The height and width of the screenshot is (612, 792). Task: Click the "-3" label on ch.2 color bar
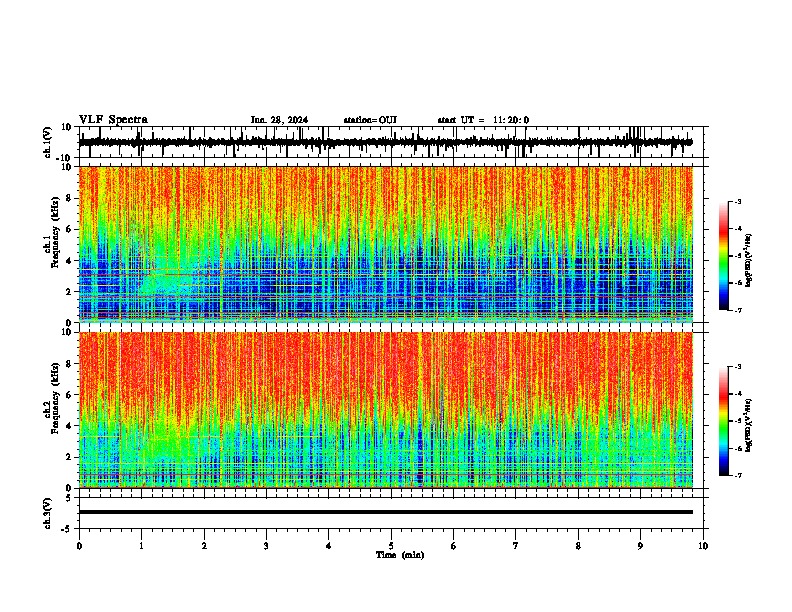pos(738,367)
